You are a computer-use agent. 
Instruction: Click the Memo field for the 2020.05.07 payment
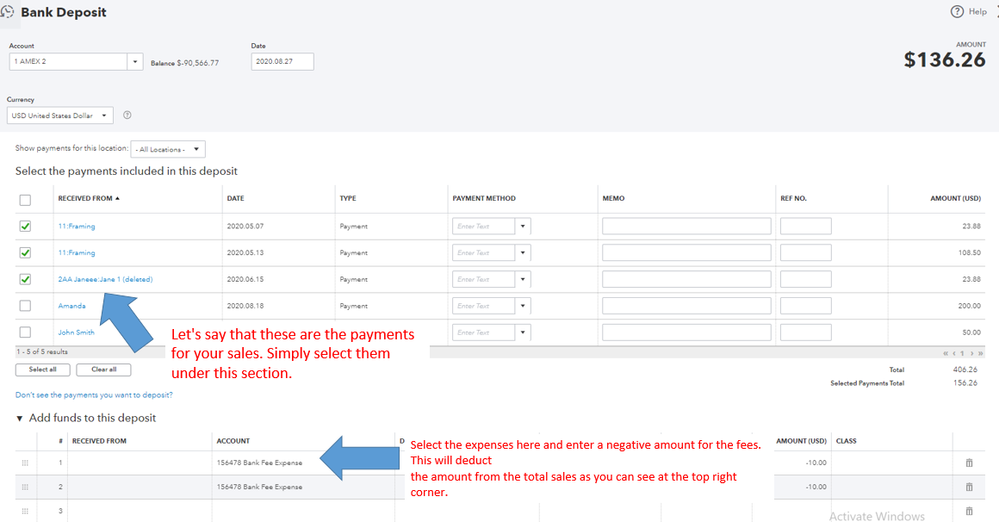686,226
